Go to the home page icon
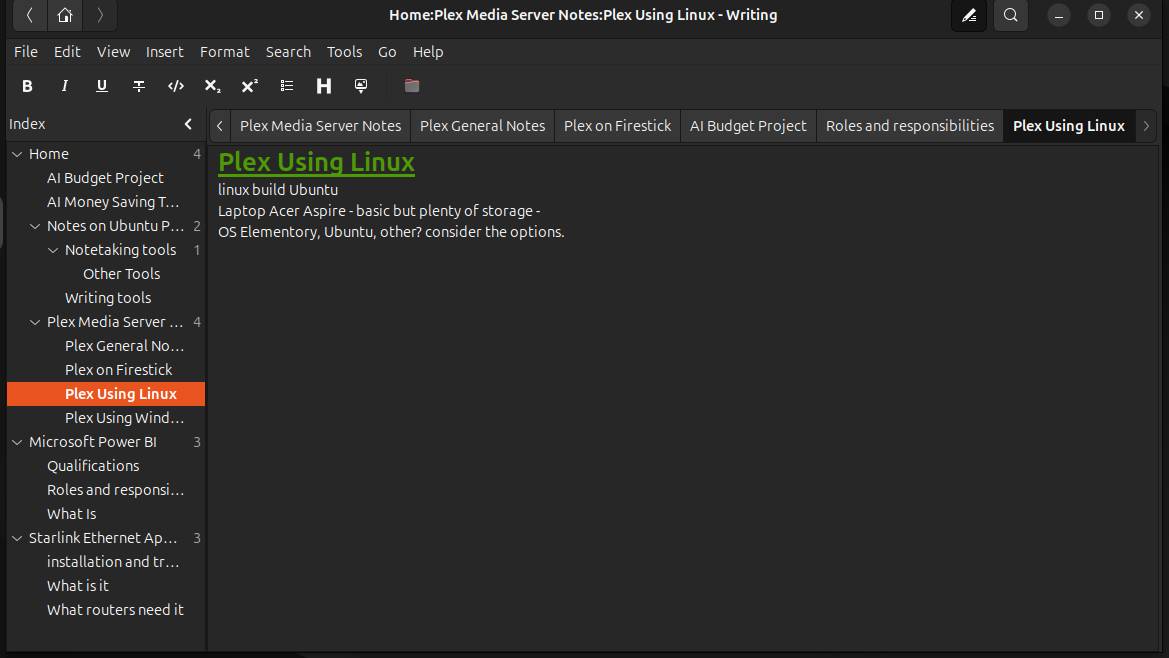The height and width of the screenshot is (658, 1169). (65, 15)
